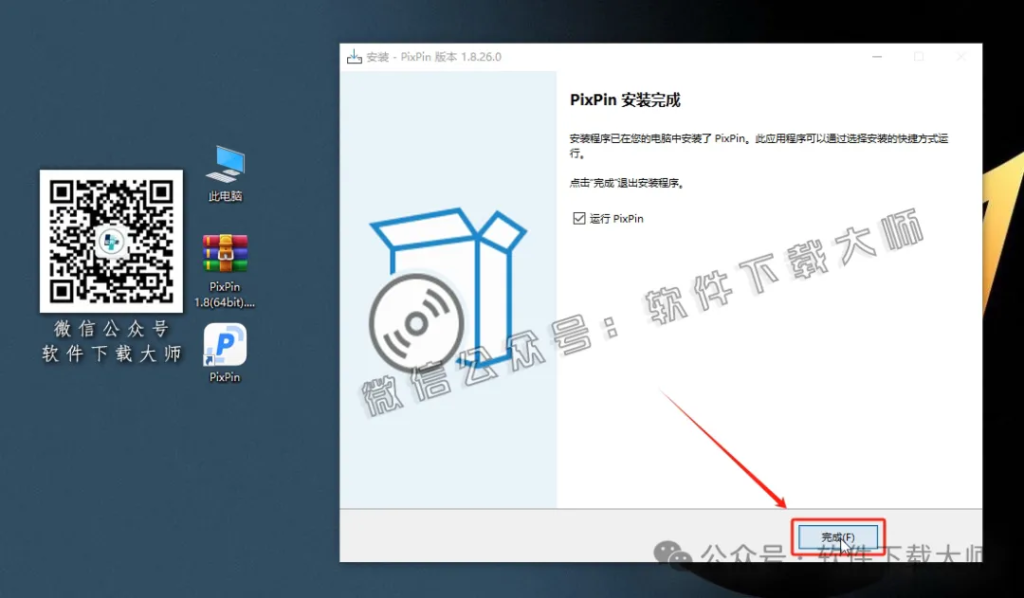This screenshot has width=1024, height=598.
Task: Click the setup icon in the installer title bar
Action: (355, 57)
